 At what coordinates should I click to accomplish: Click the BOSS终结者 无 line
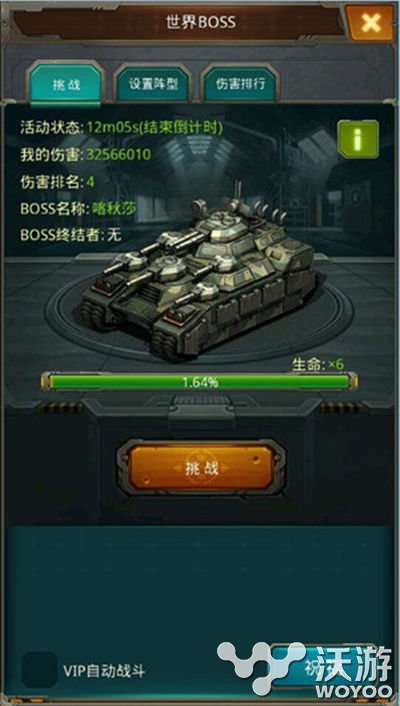point(71,235)
